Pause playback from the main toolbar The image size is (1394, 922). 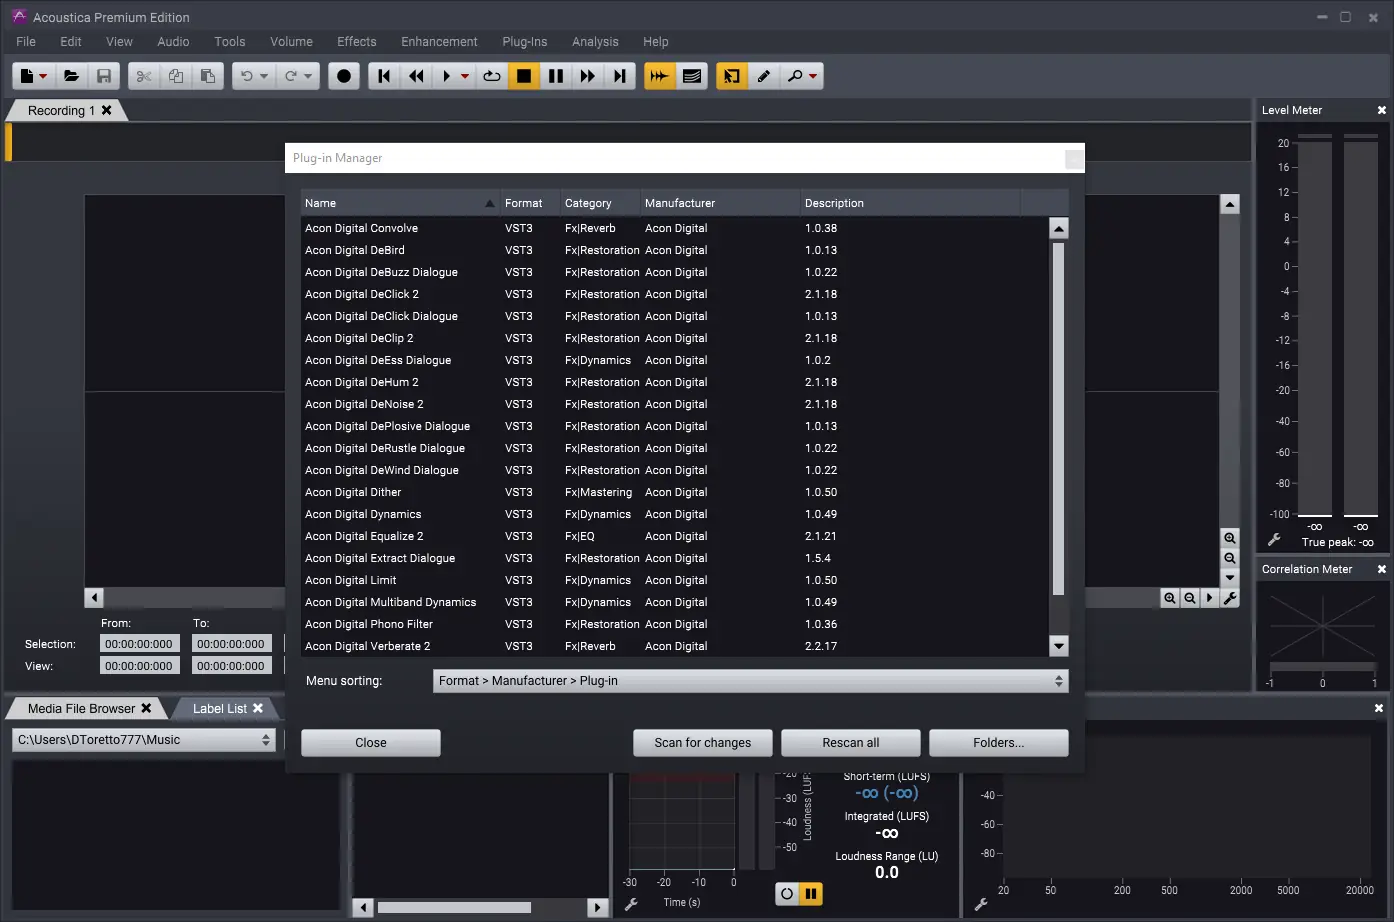pos(556,76)
